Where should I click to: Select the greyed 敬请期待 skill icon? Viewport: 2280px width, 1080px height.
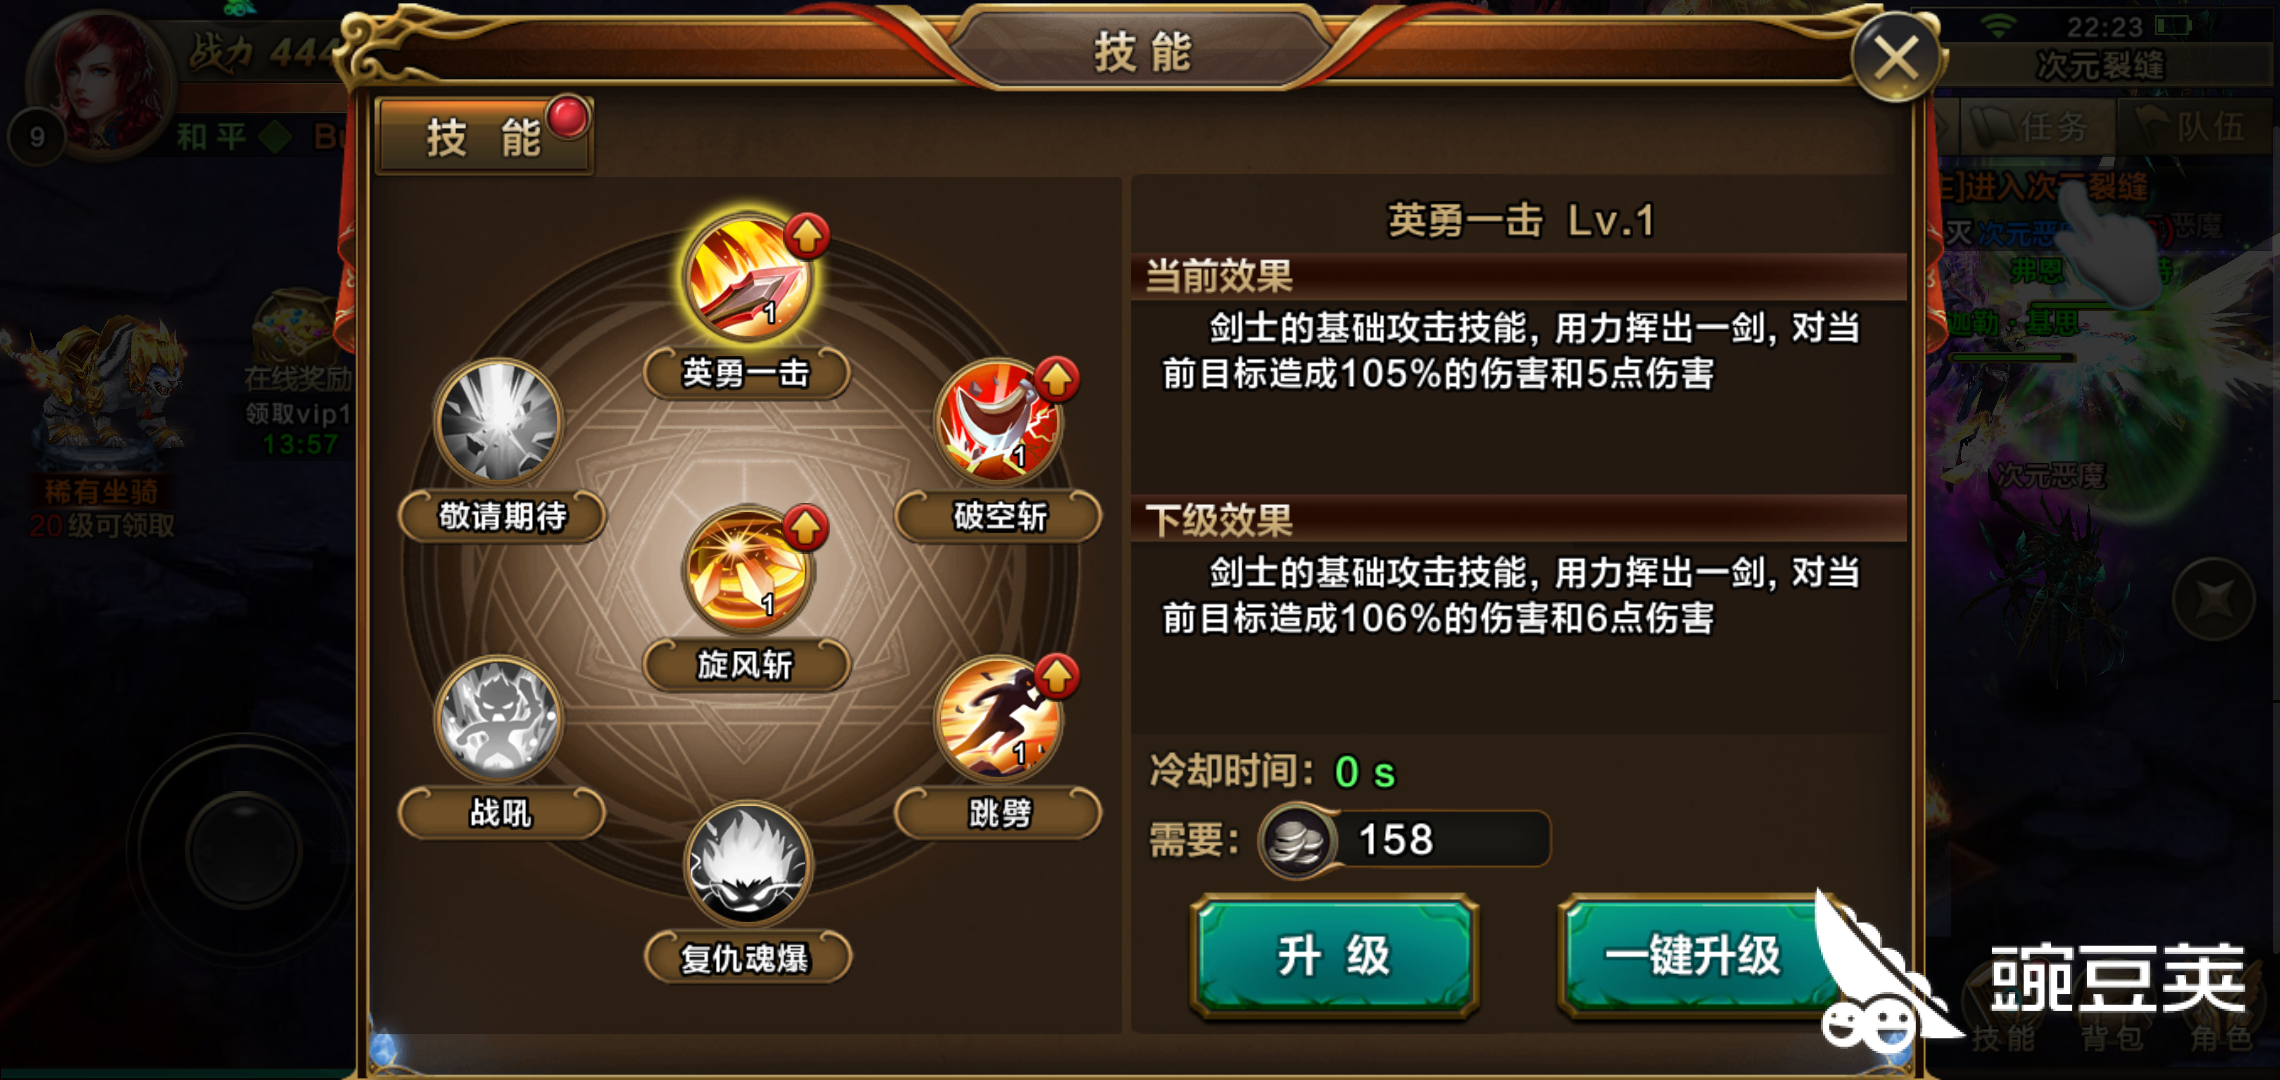(x=498, y=422)
